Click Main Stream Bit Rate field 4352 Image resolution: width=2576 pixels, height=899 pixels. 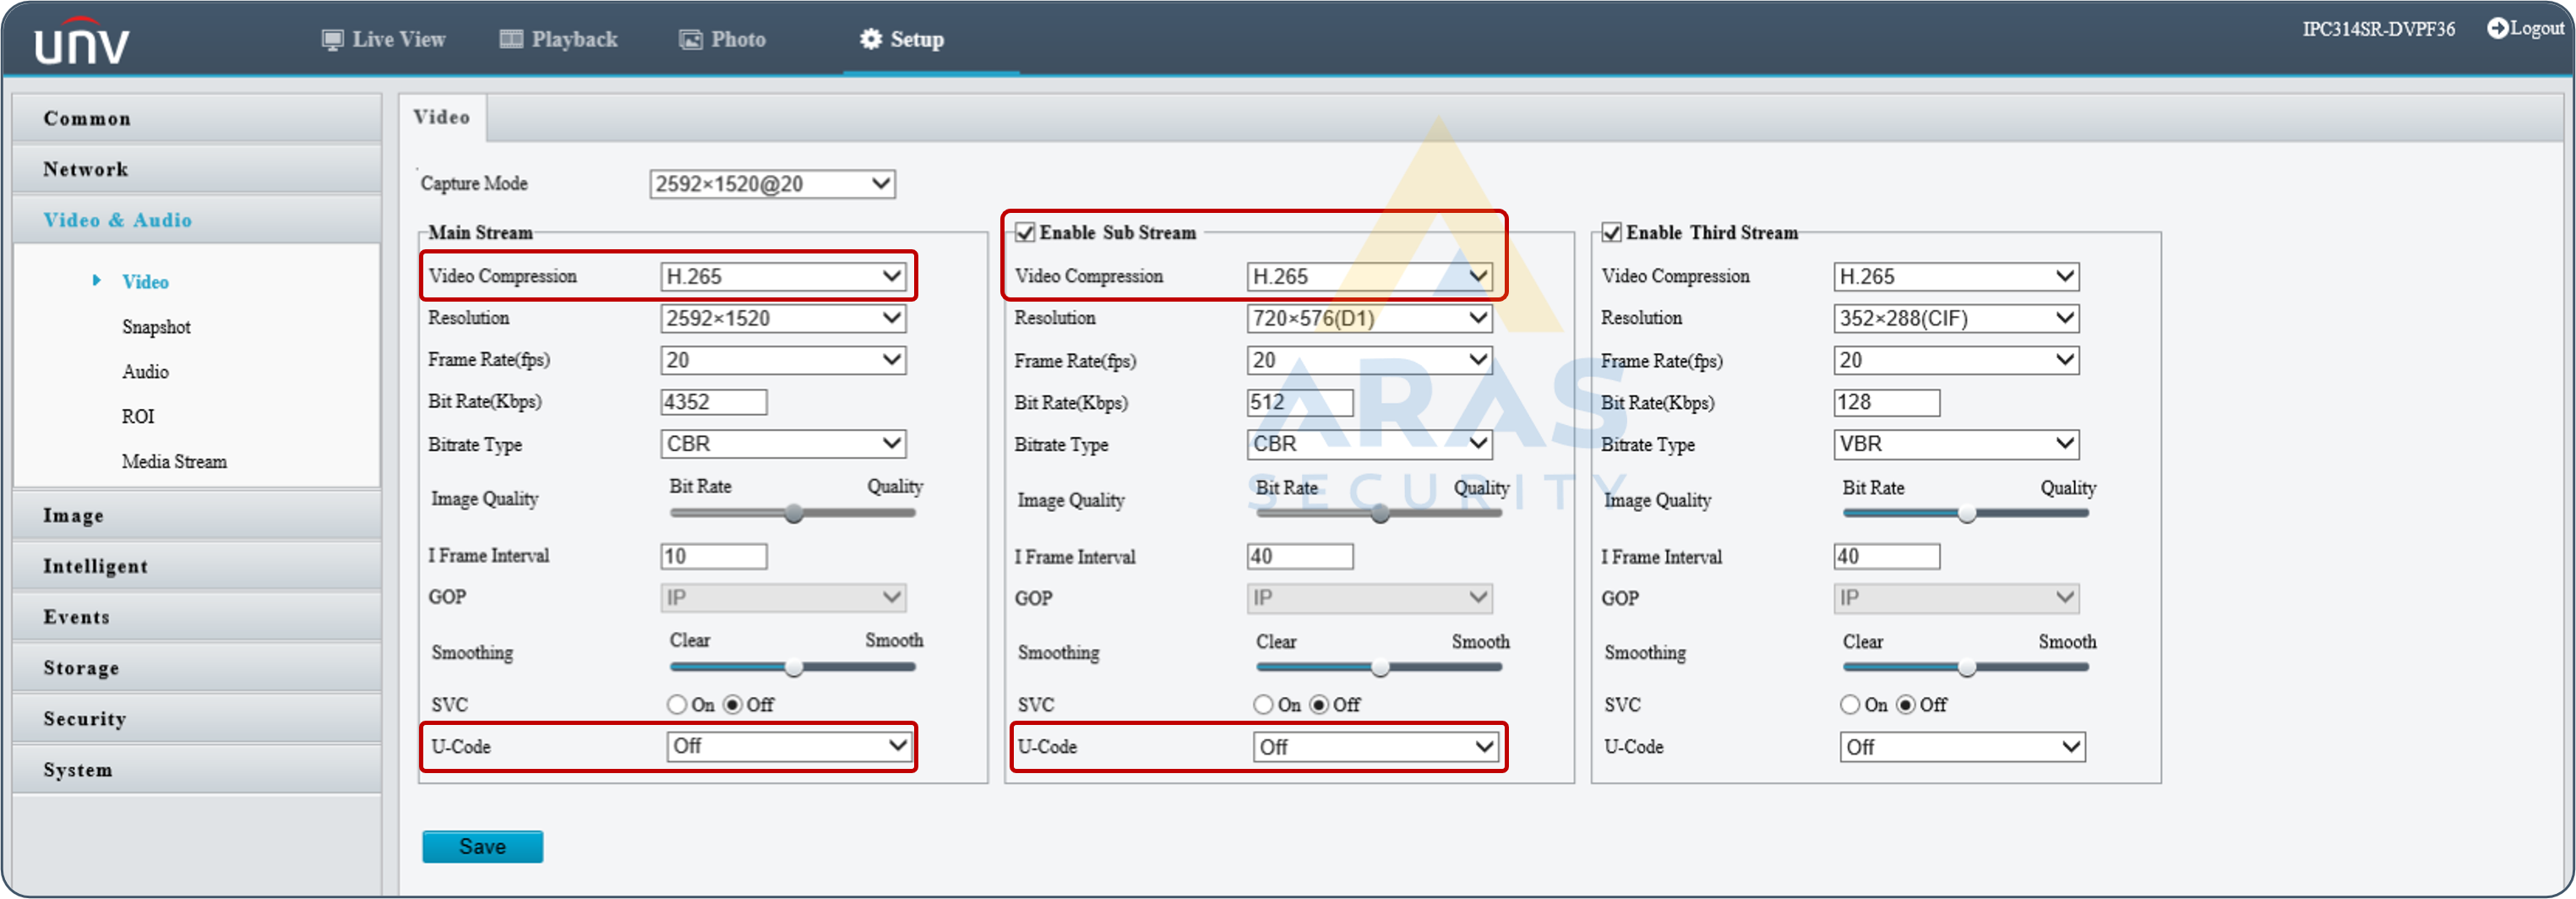[714, 403]
